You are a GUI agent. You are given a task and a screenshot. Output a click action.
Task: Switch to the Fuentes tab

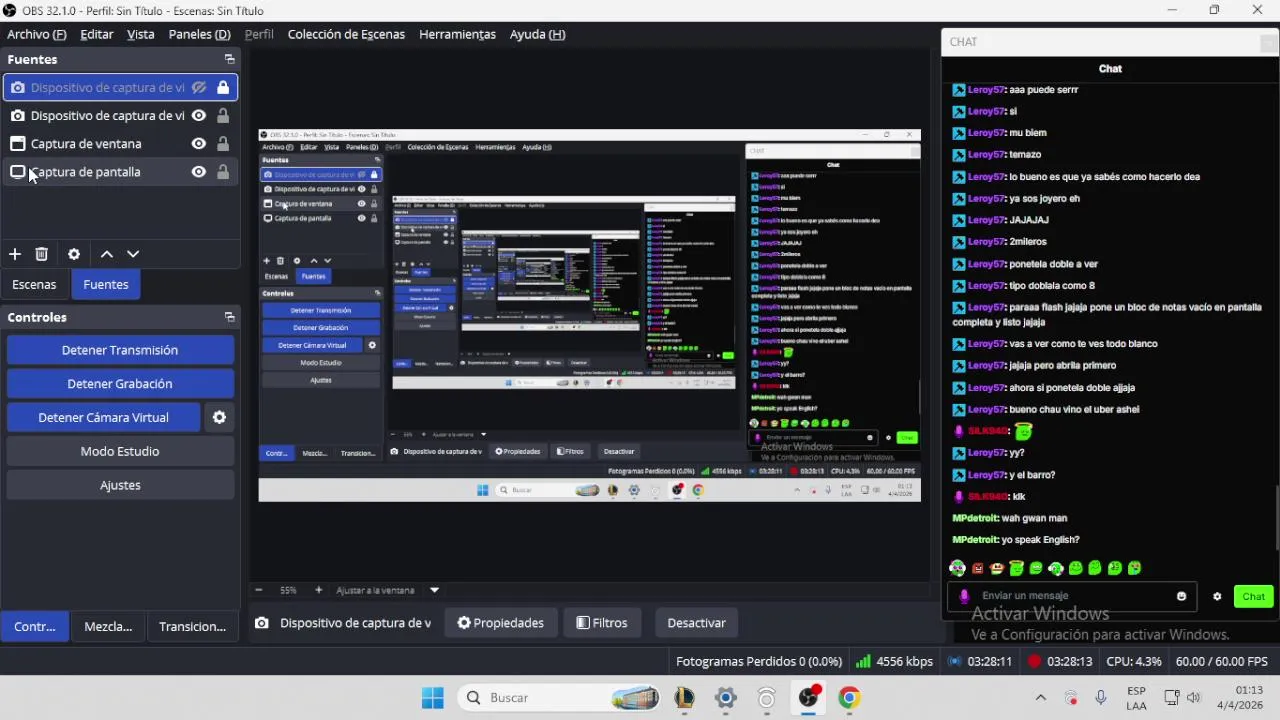click(x=106, y=284)
